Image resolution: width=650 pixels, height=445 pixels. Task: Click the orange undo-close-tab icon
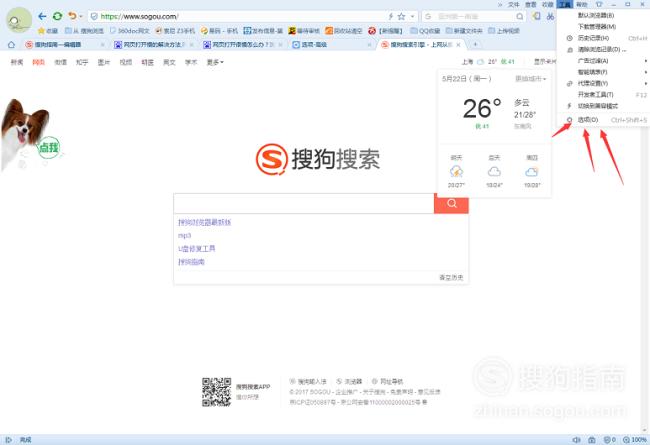[72, 16]
